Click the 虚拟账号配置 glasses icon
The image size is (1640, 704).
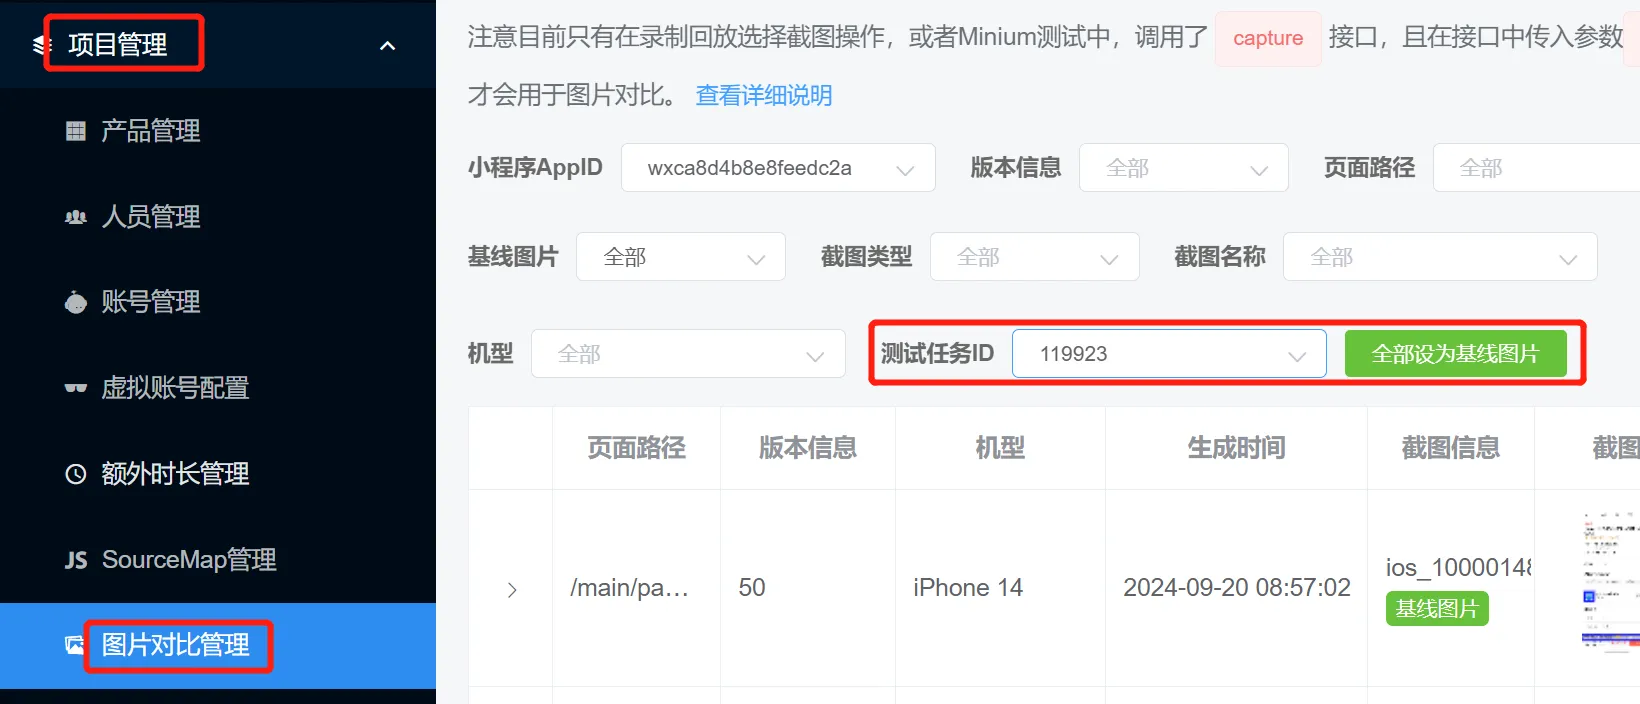75,388
